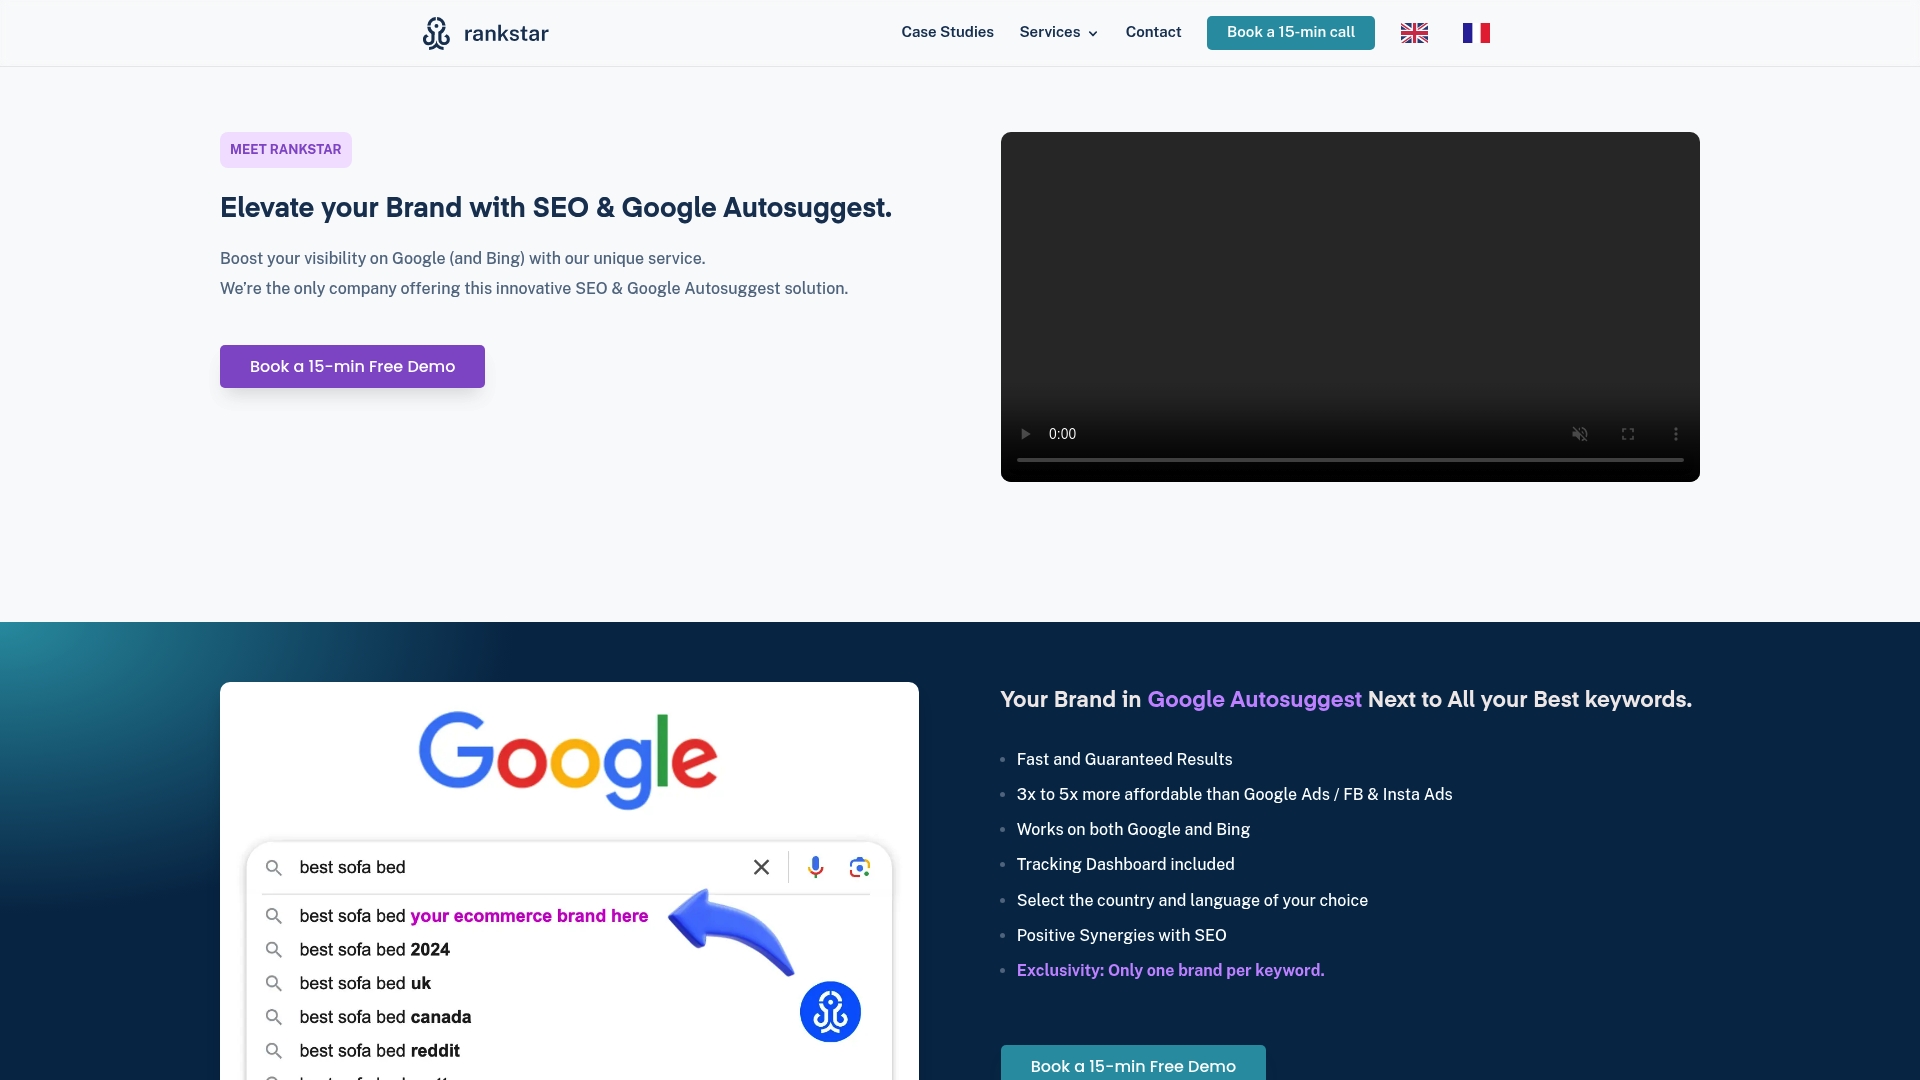The width and height of the screenshot is (1920, 1080).
Task: Switch site language using the French flag
Action: 1476,32
